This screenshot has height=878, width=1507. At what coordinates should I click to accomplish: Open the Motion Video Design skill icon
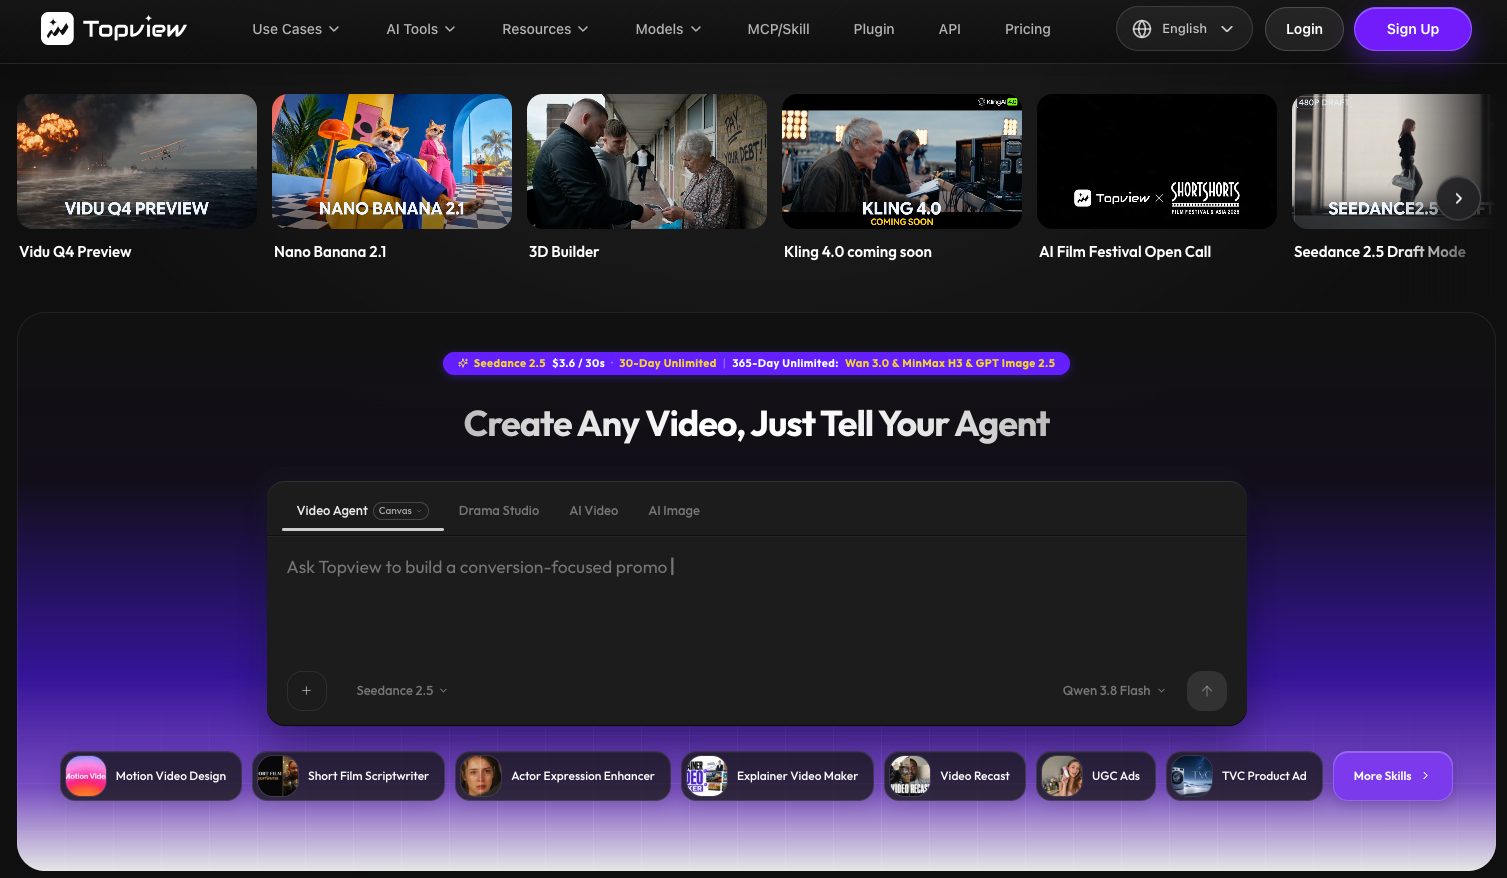(86, 776)
